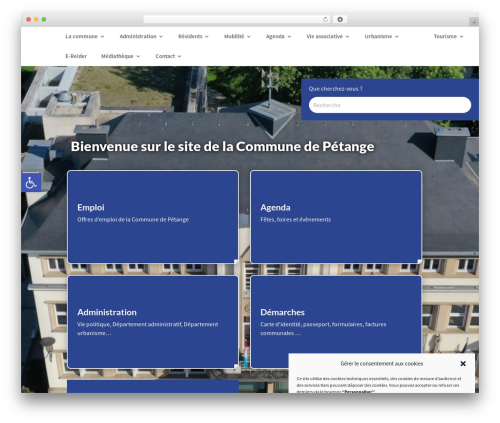500x423 pixels.
Task: Click 'Carte d'identité, passeport' description text
Action: tap(323, 328)
